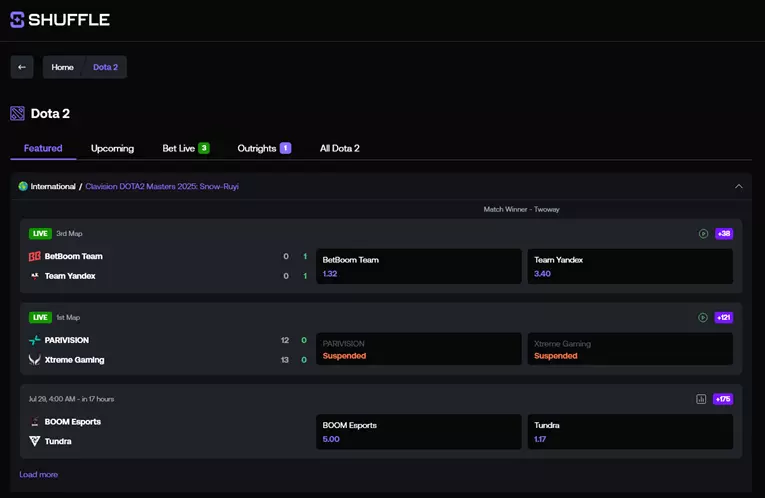765x498 pixels.
Task: Click the Xtreme Gaming team logo
Action: pos(35,360)
